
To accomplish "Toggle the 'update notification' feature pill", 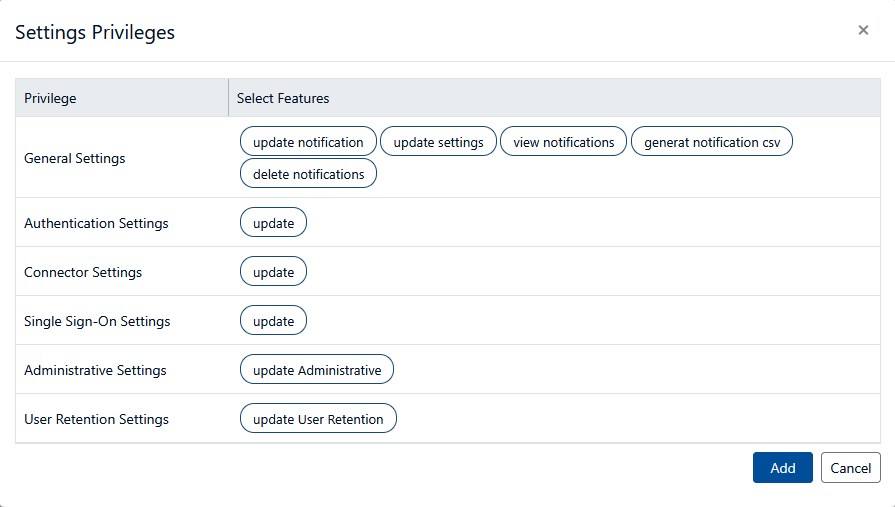I will (x=308, y=142).
